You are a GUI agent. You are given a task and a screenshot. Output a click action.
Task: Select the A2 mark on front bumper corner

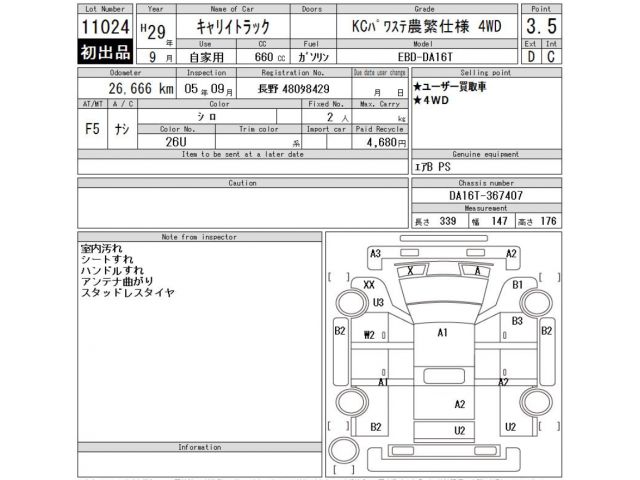(511, 253)
